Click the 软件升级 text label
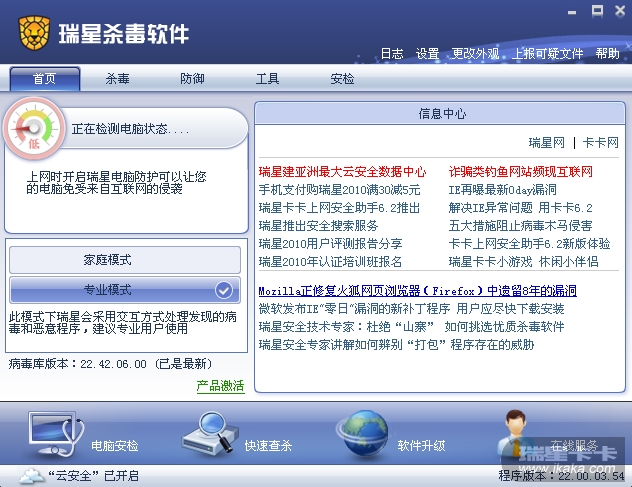Screen dimensions: 632x487 pos(422,445)
